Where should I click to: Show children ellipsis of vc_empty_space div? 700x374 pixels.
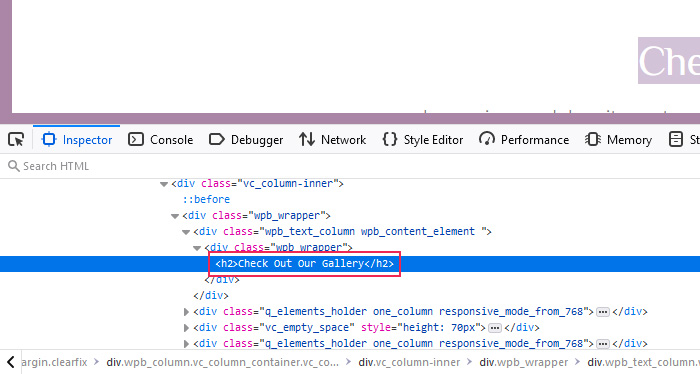(x=495, y=328)
